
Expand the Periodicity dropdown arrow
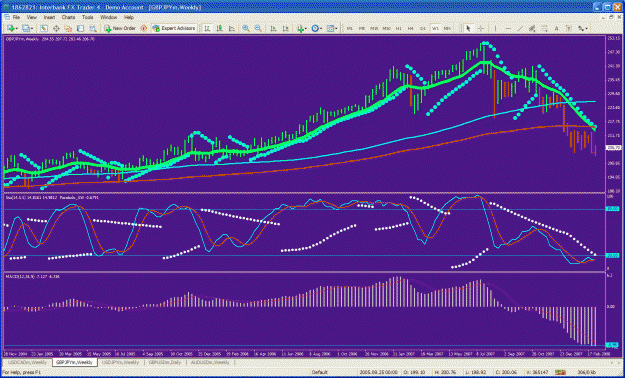tap(321, 28)
